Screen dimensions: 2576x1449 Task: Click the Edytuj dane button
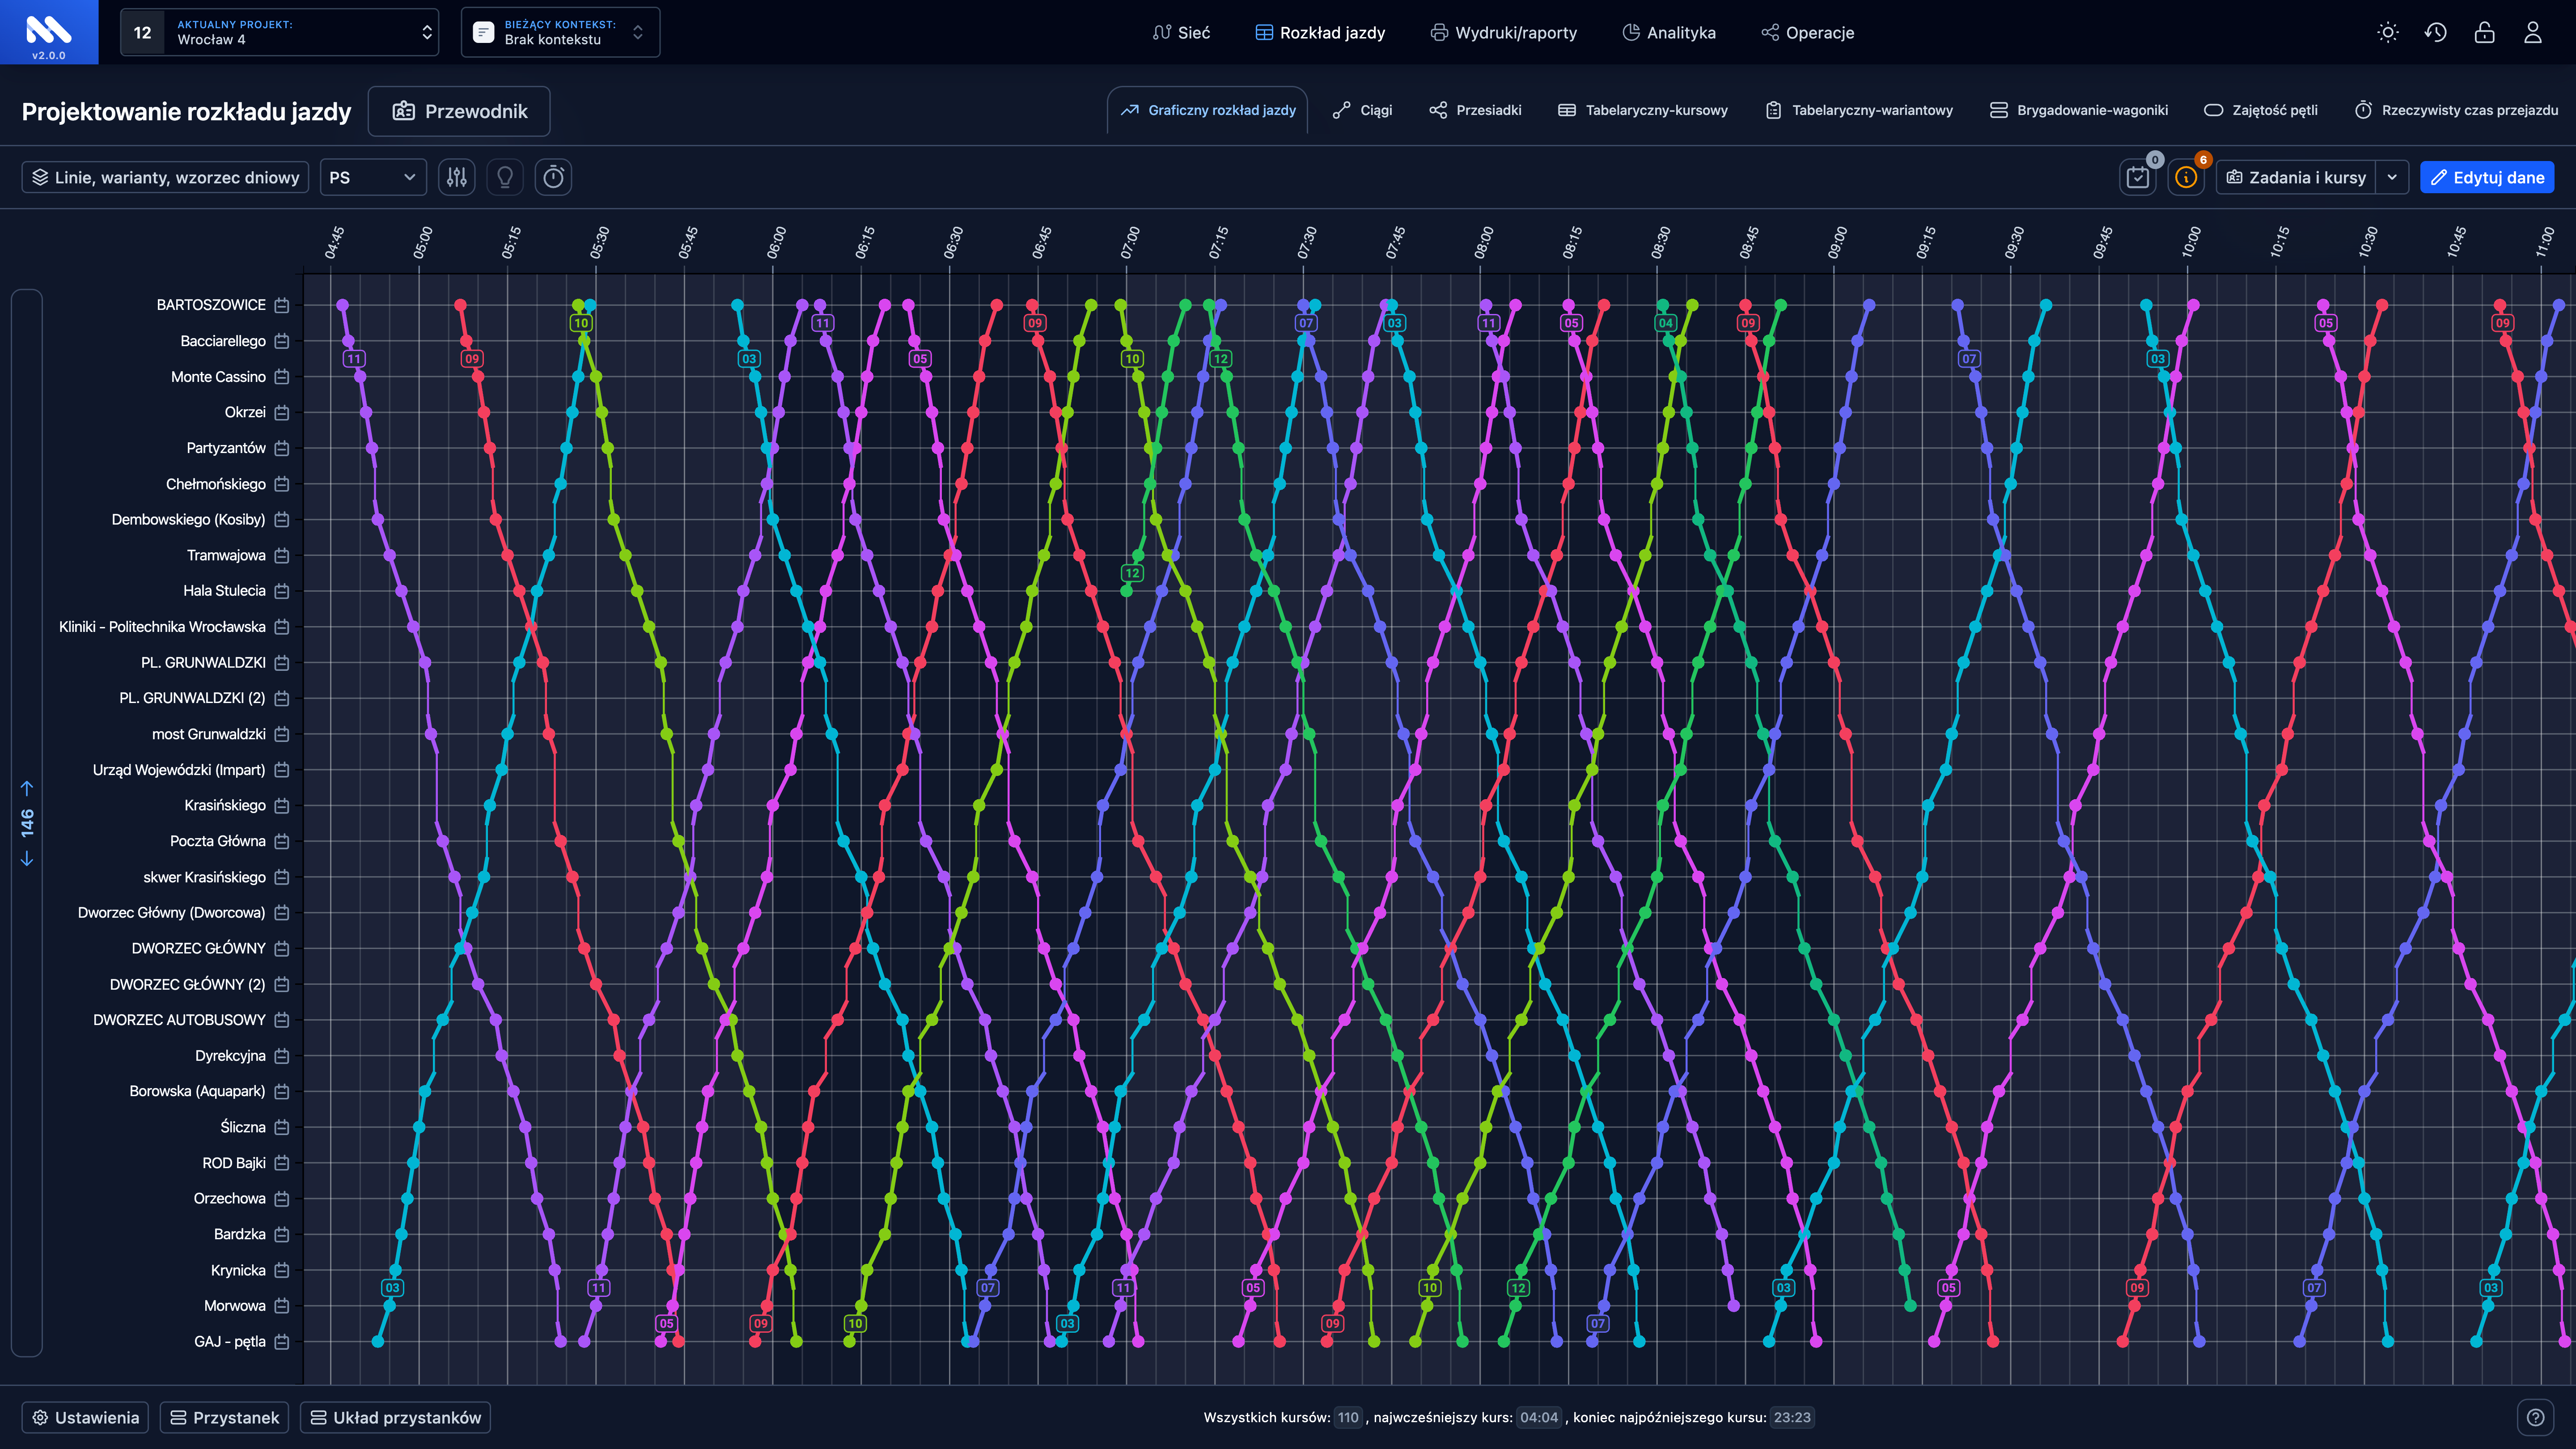[x=2487, y=177]
